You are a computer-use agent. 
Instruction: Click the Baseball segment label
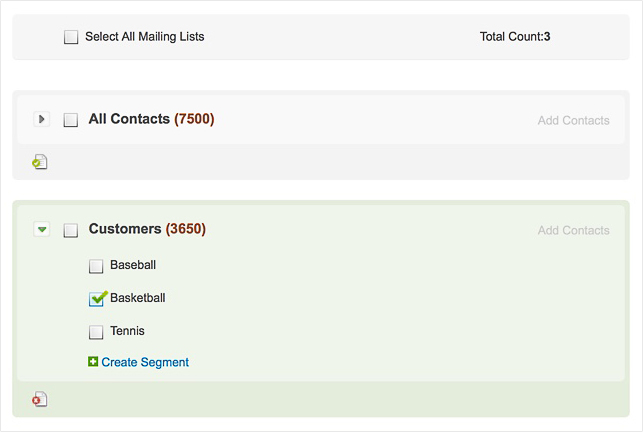[x=133, y=266]
